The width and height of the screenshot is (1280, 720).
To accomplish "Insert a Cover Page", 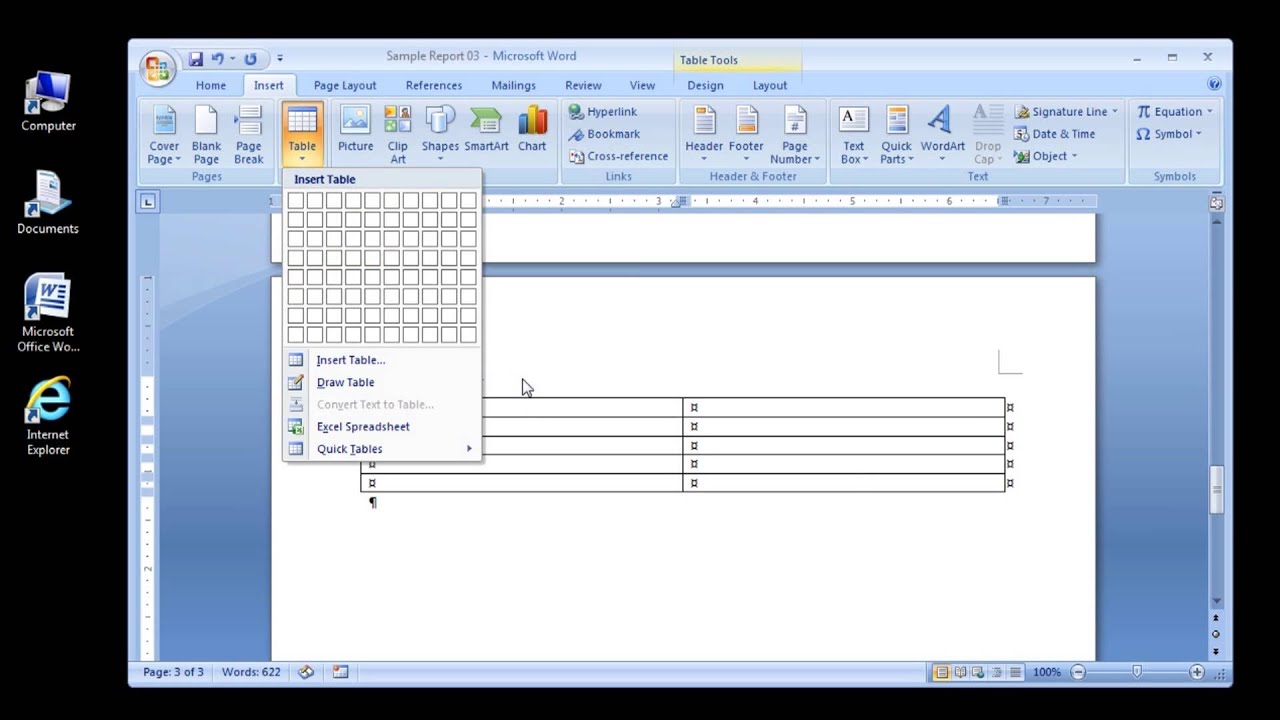I will [x=164, y=135].
